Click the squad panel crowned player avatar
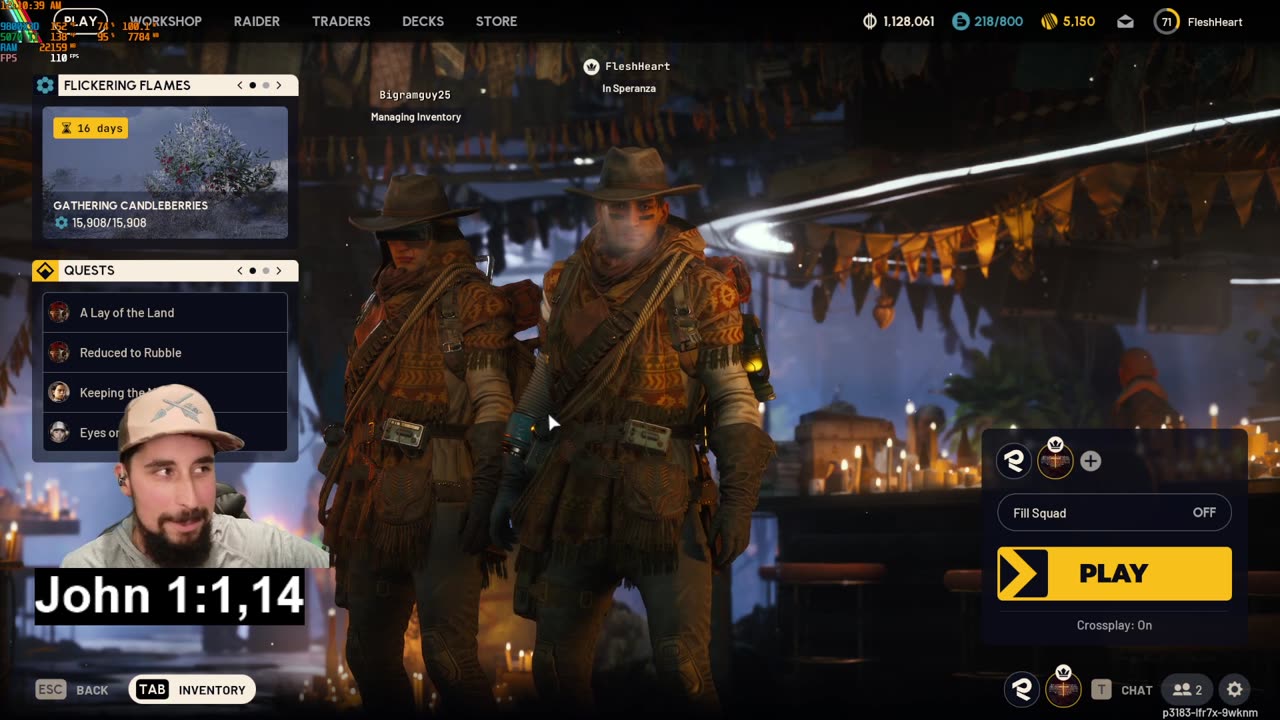The height and width of the screenshot is (720, 1280). [x=1055, y=459]
